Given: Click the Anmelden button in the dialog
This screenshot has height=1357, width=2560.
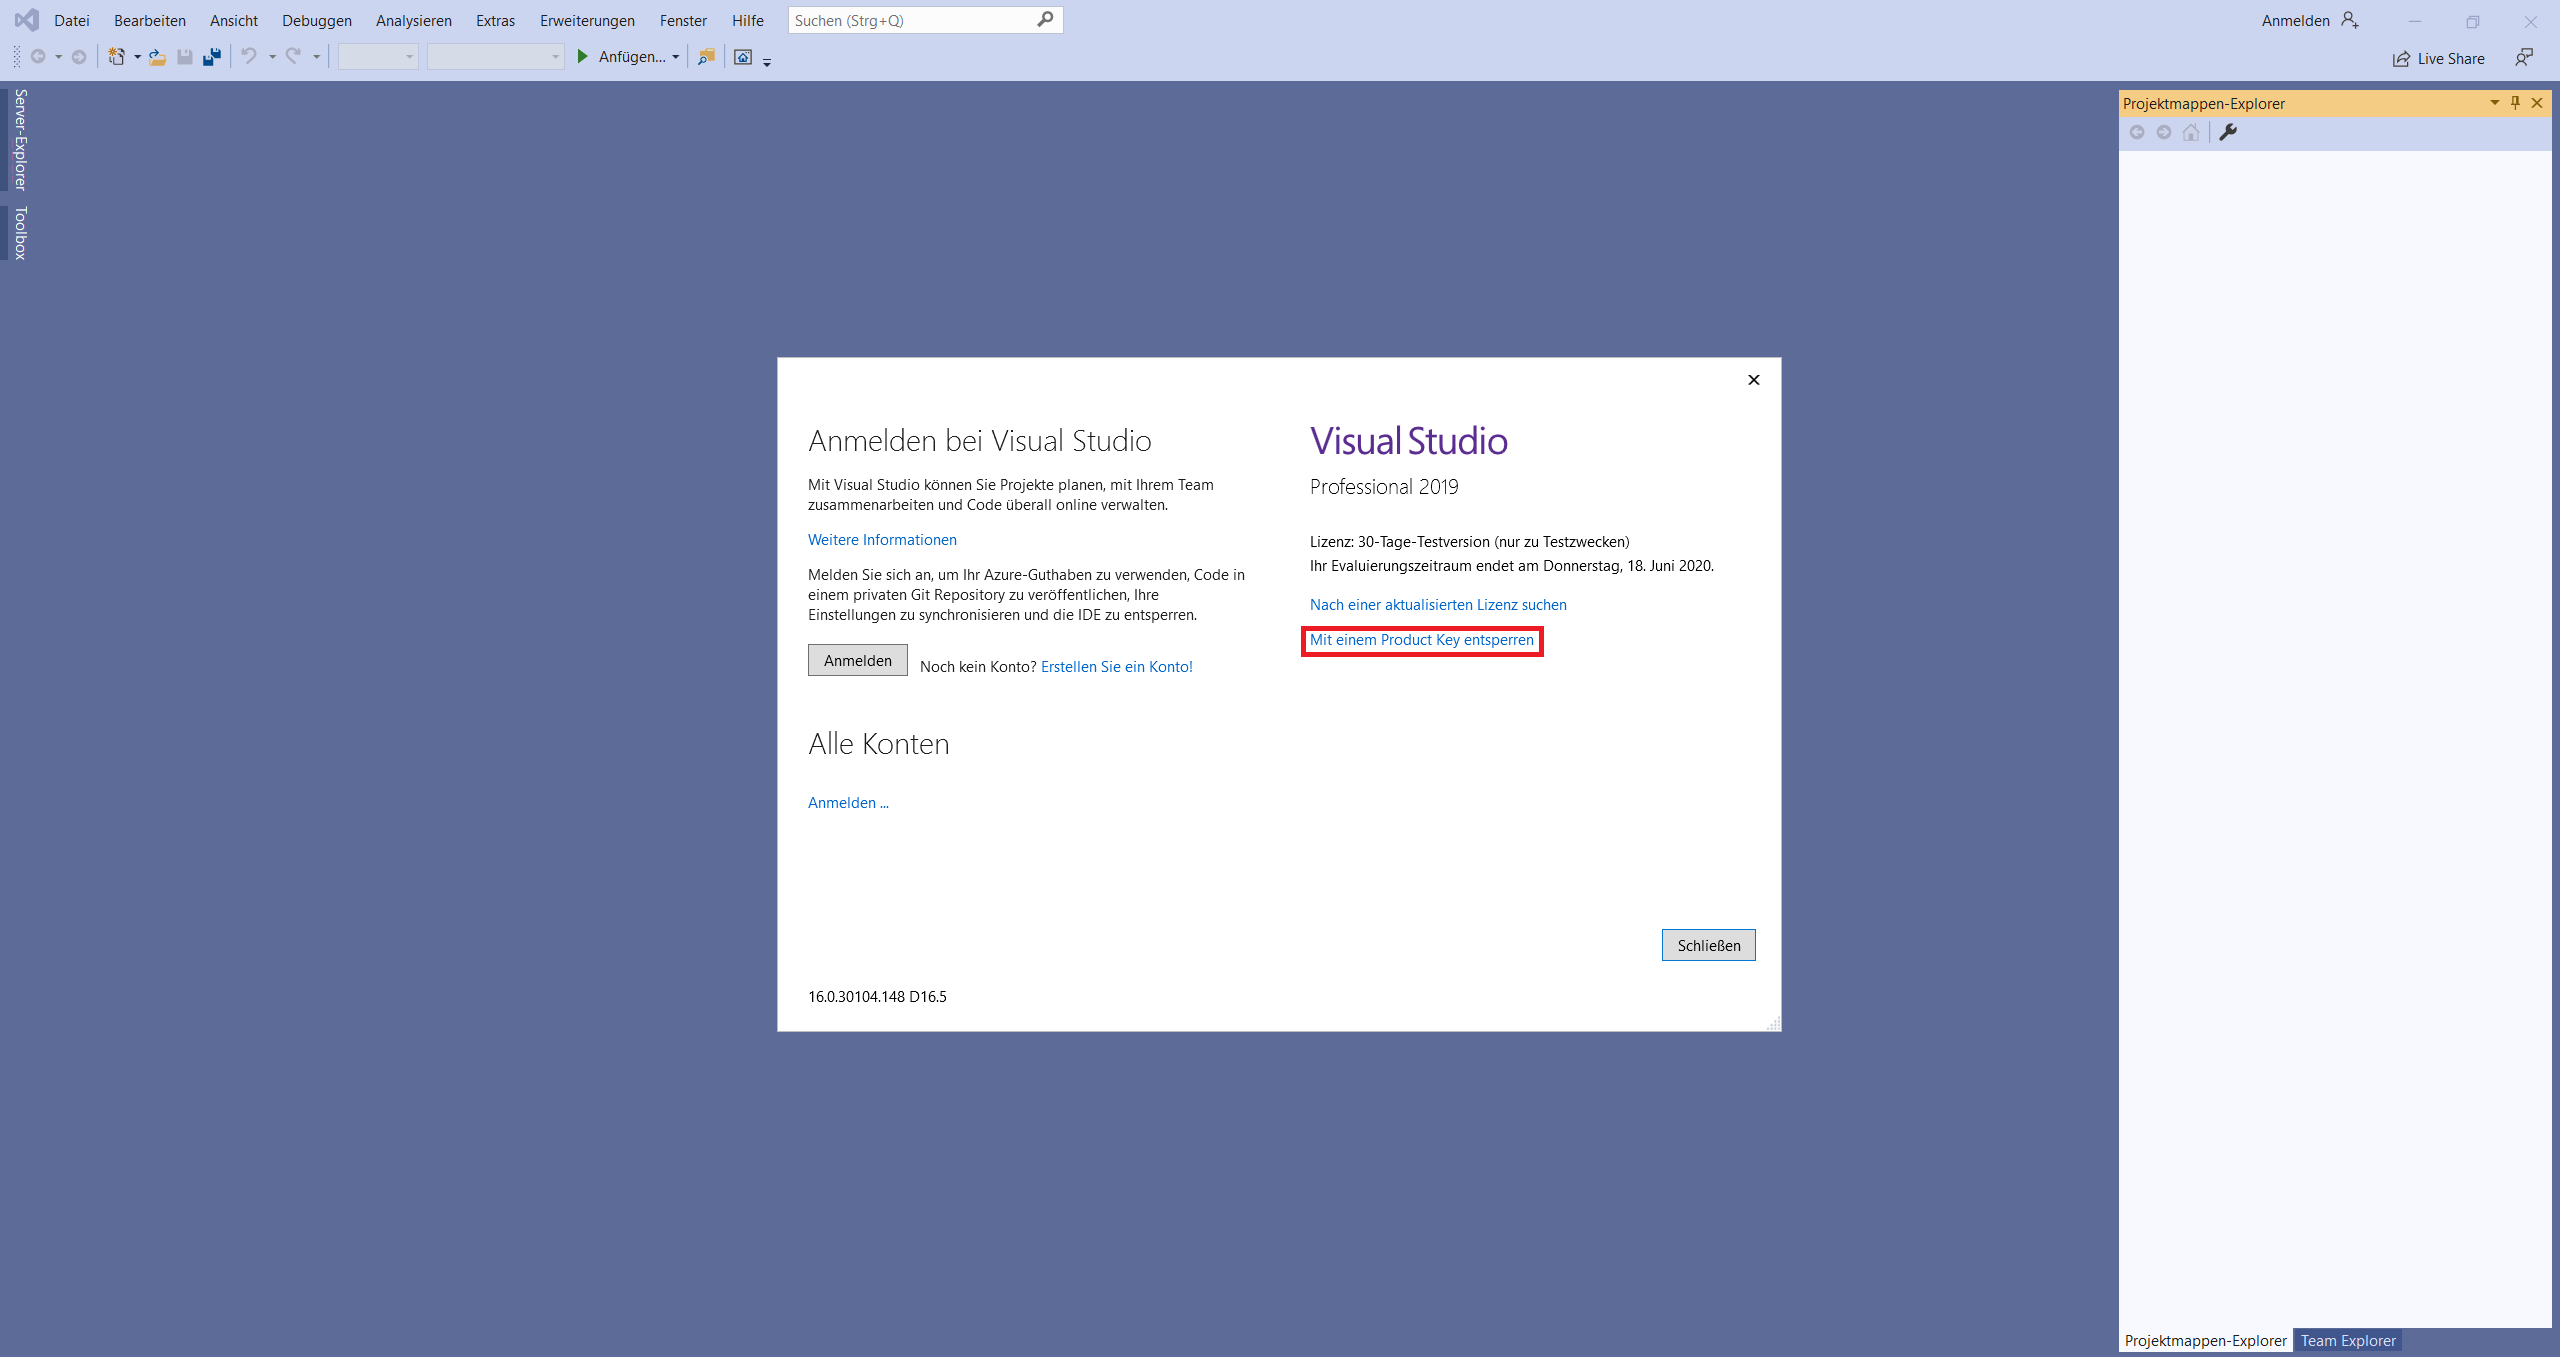Looking at the screenshot, I should (858, 660).
